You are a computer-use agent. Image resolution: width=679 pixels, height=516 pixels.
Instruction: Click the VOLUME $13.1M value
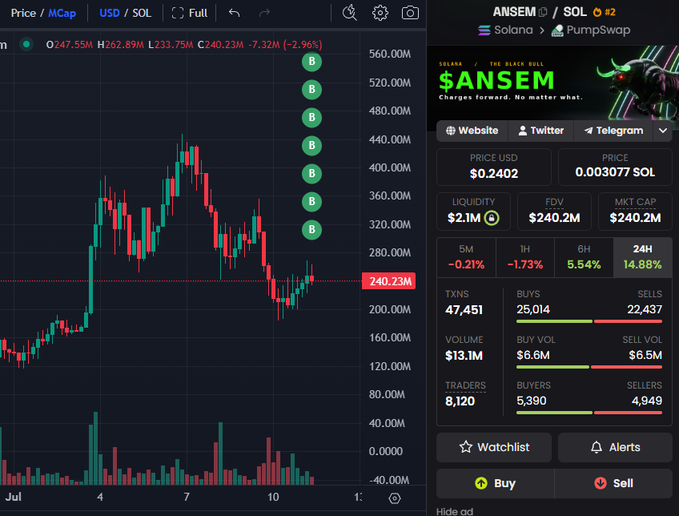(x=464, y=356)
